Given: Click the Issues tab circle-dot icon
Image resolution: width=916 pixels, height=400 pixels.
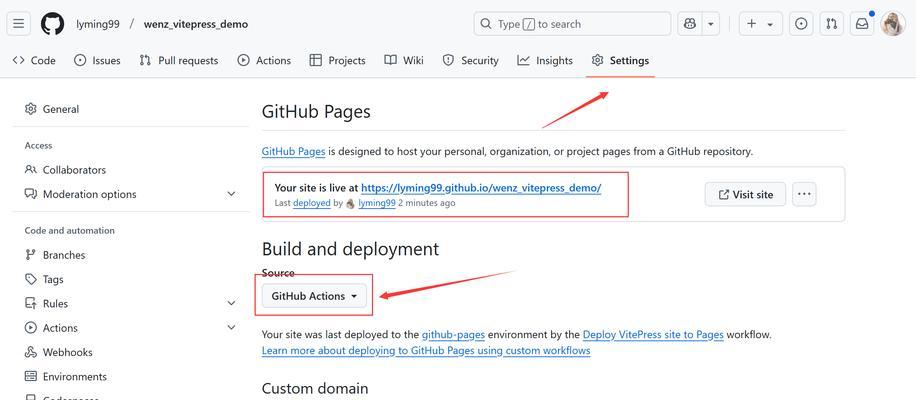Looking at the screenshot, I should point(80,60).
